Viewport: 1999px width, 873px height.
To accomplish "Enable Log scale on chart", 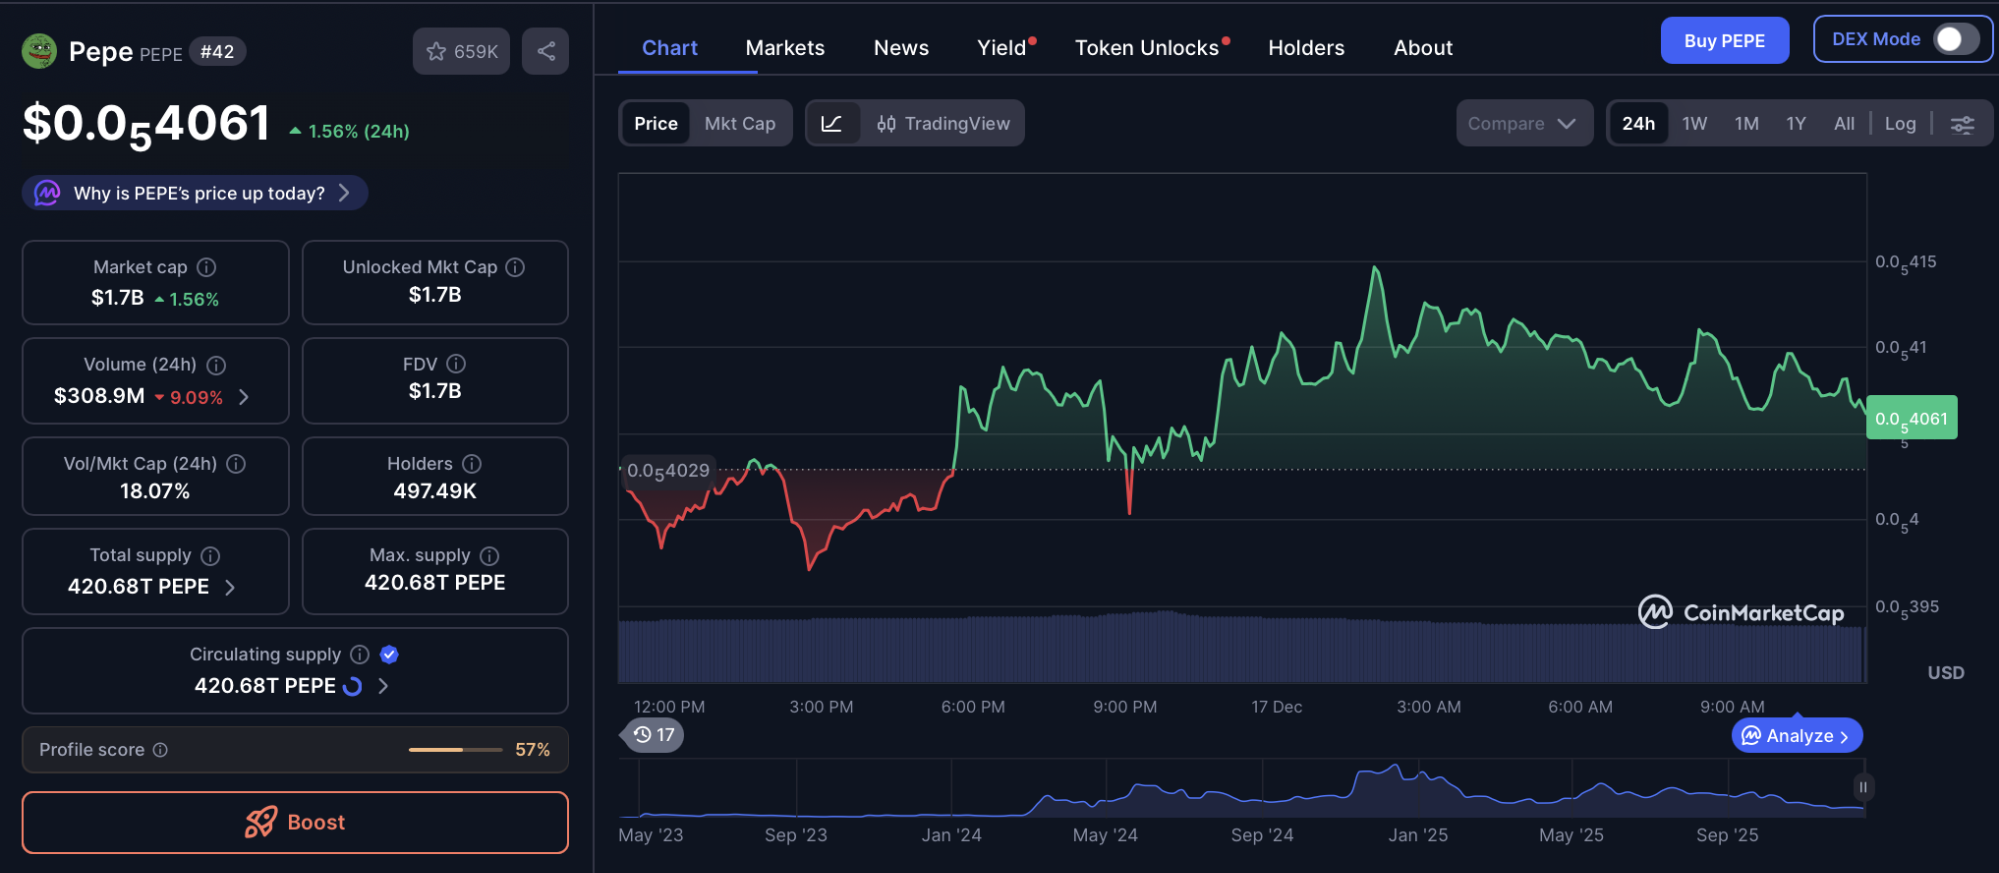I will coord(1900,124).
